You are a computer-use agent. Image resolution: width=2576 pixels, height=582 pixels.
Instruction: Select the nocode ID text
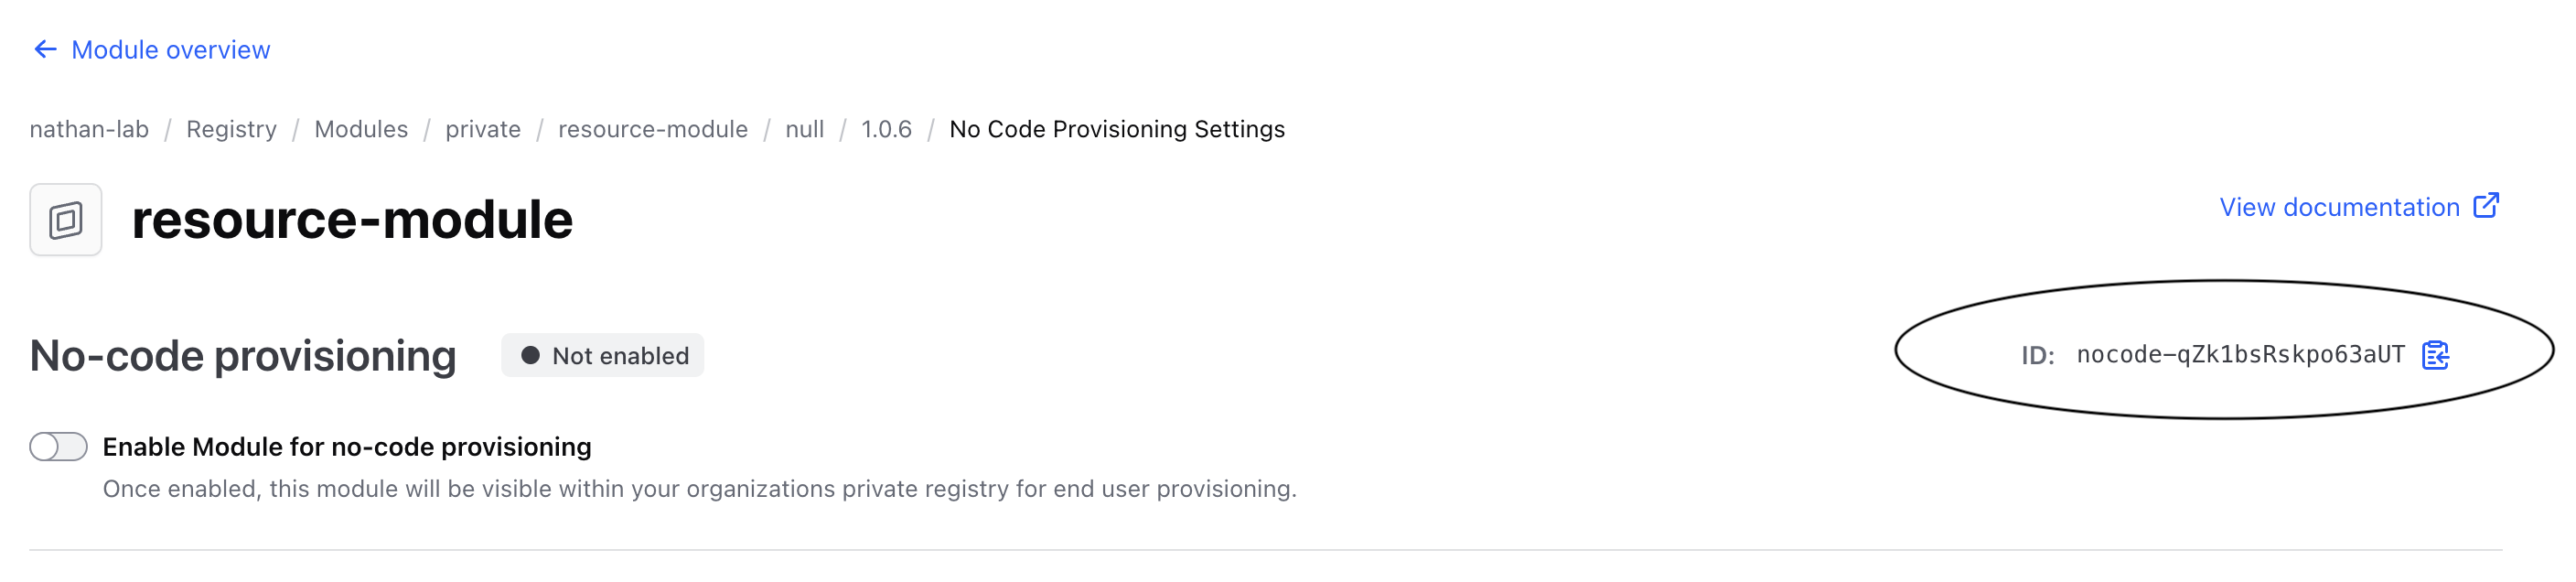(2240, 355)
